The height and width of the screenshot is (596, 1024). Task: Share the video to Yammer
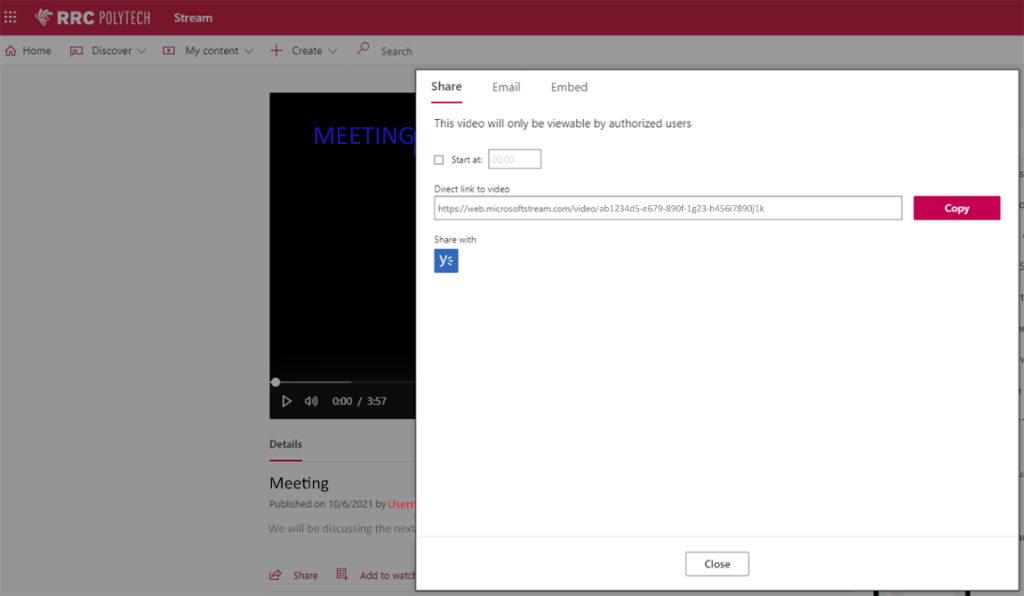point(445,260)
